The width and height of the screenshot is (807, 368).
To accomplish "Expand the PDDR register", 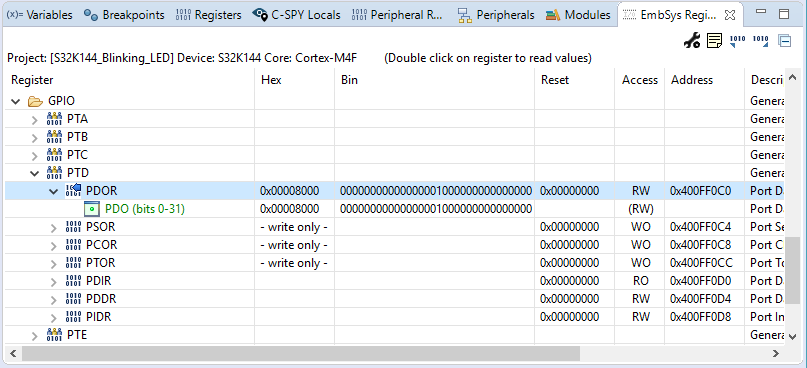I will [54, 300].
